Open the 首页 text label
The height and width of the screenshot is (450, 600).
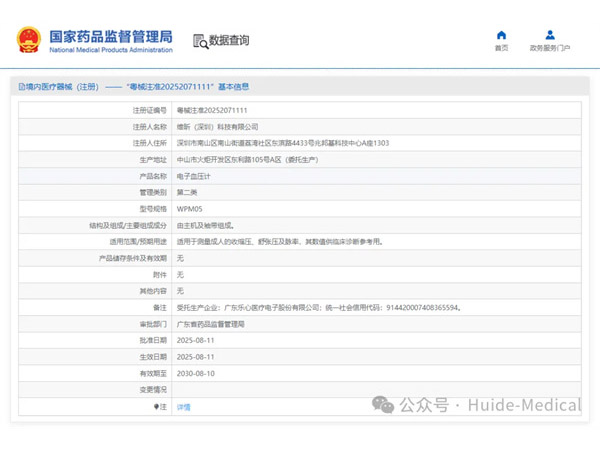(x=502, y=48)
